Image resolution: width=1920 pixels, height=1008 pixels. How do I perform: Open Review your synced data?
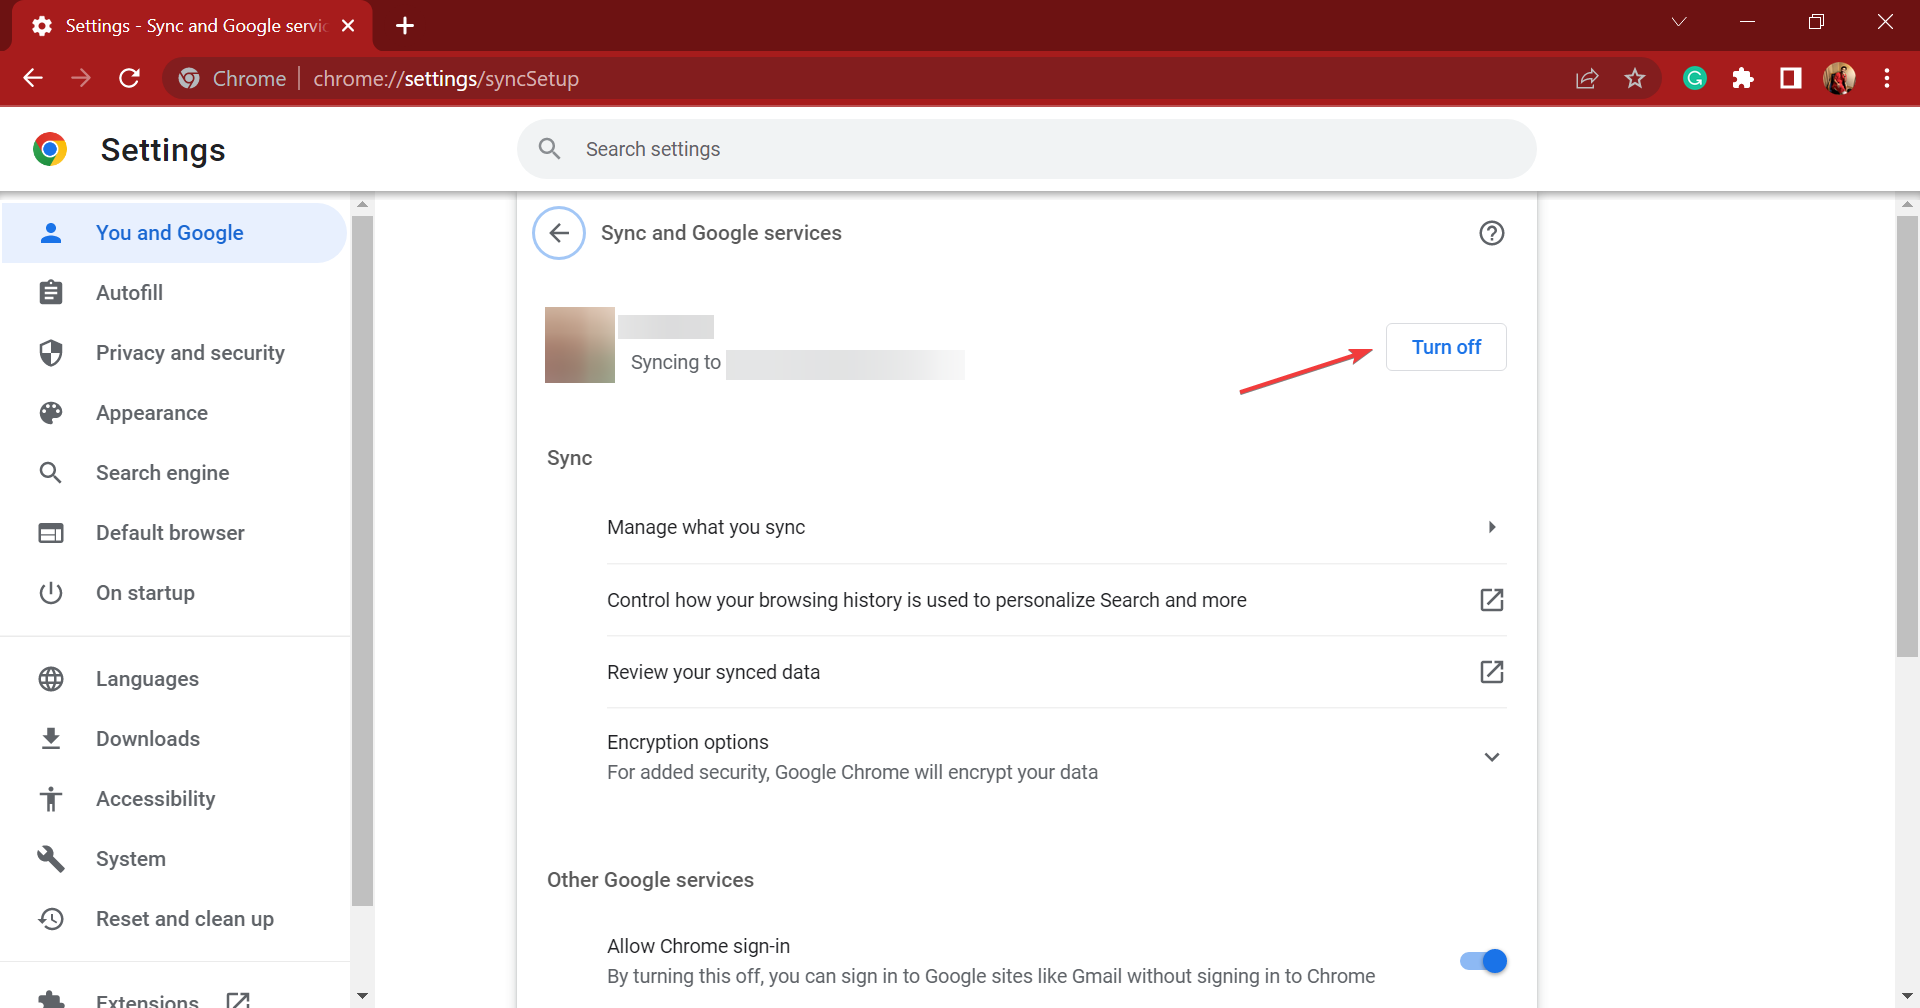pos(1056,672)
